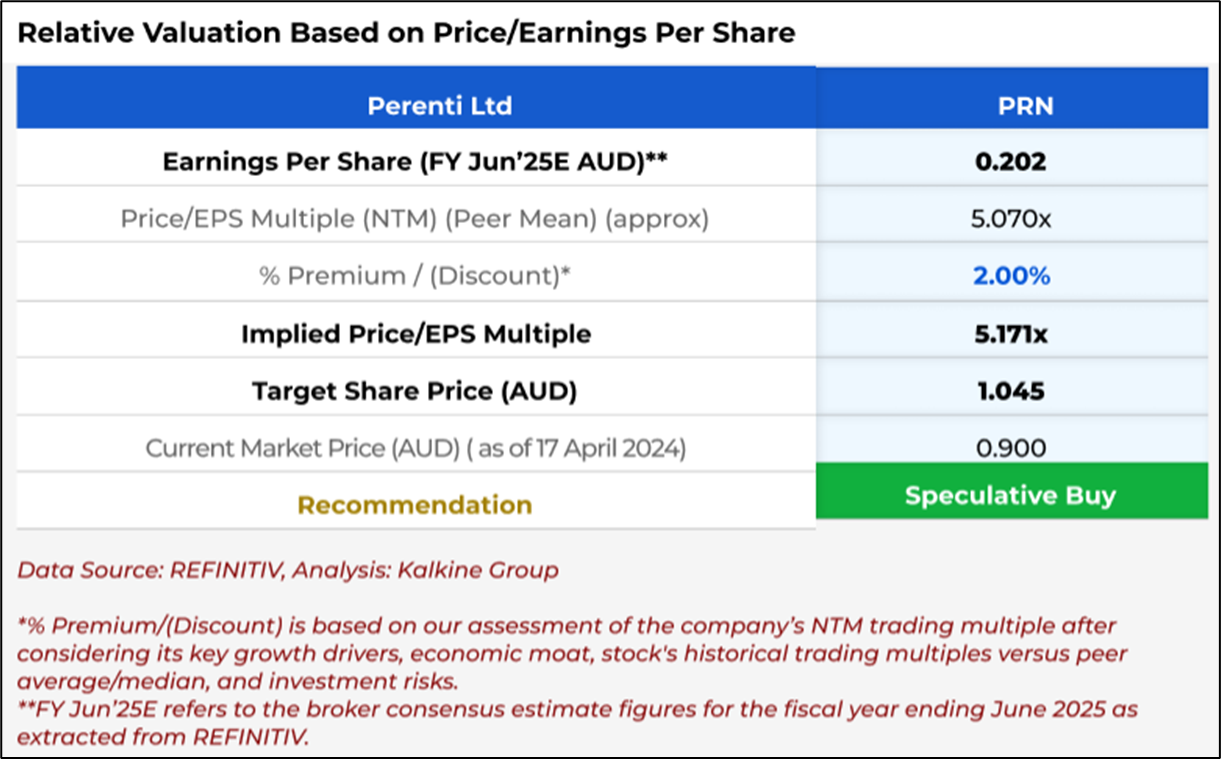Image resolution: width=1221 pixels, height=759 pixels.
Task: Click the % Premium / (Discount) row label
Action: (415, 276)
